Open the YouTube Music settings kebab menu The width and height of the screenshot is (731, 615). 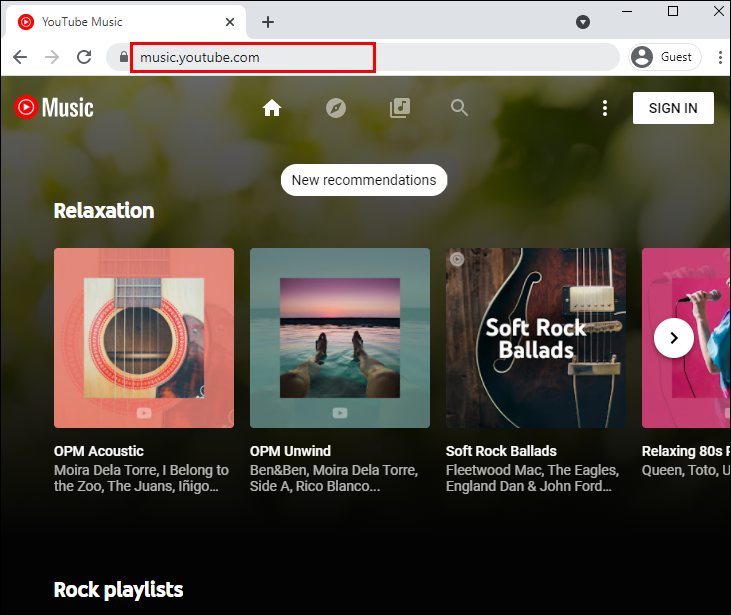(x=605, y=108)
